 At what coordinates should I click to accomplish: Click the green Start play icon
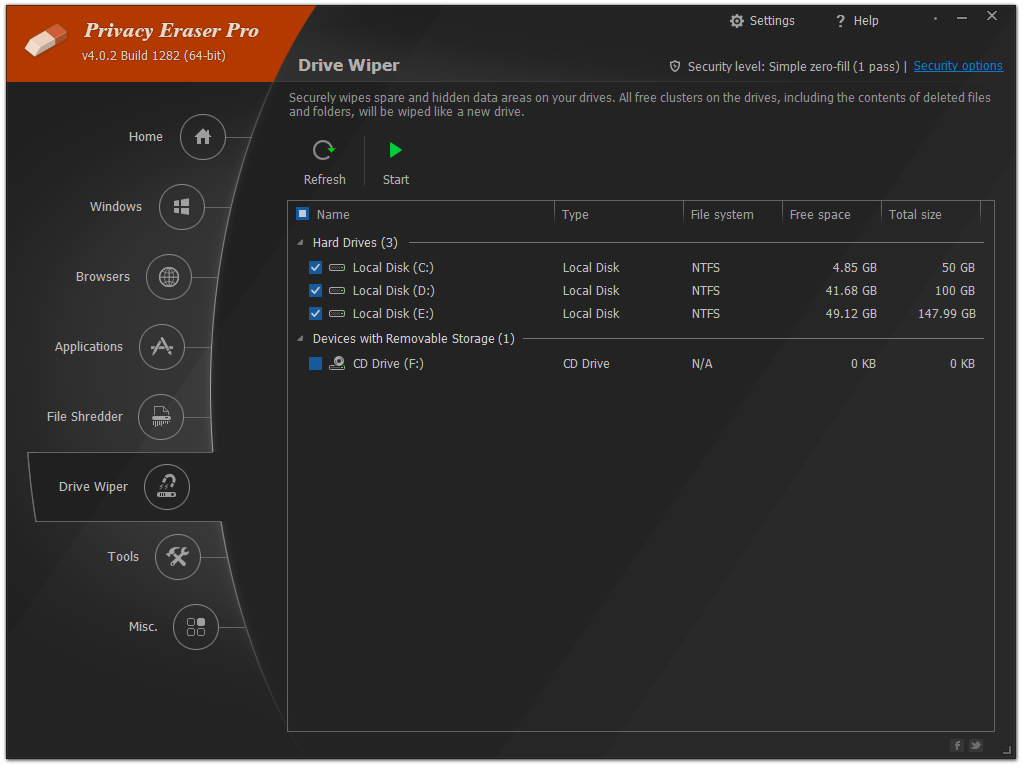click(396, 151)
